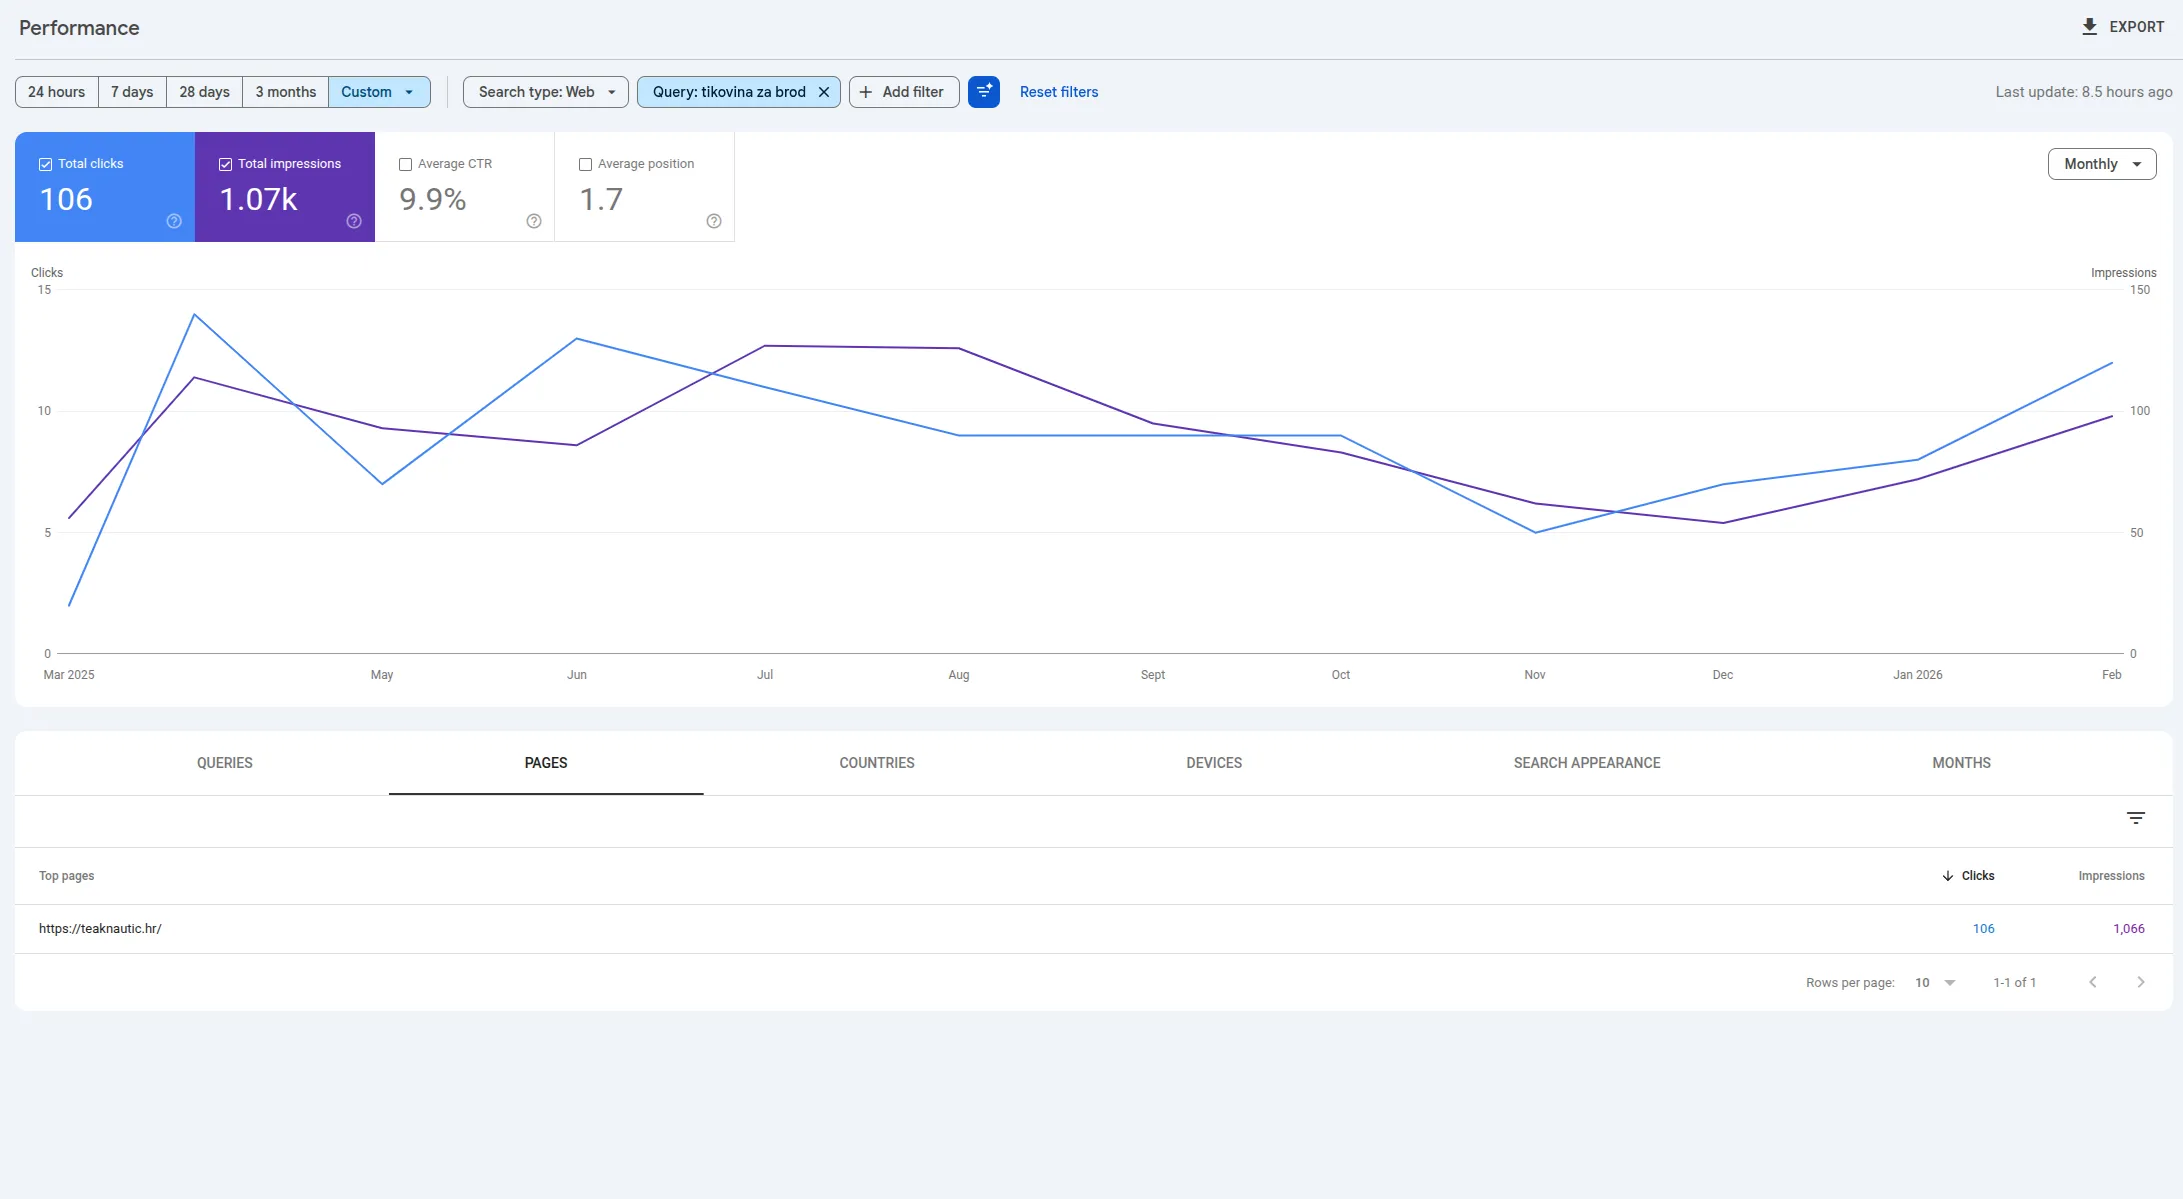Screen dimensions: 2183x1199
Task: Click the table filter icon above results
Action: (x=2136, y=818)
